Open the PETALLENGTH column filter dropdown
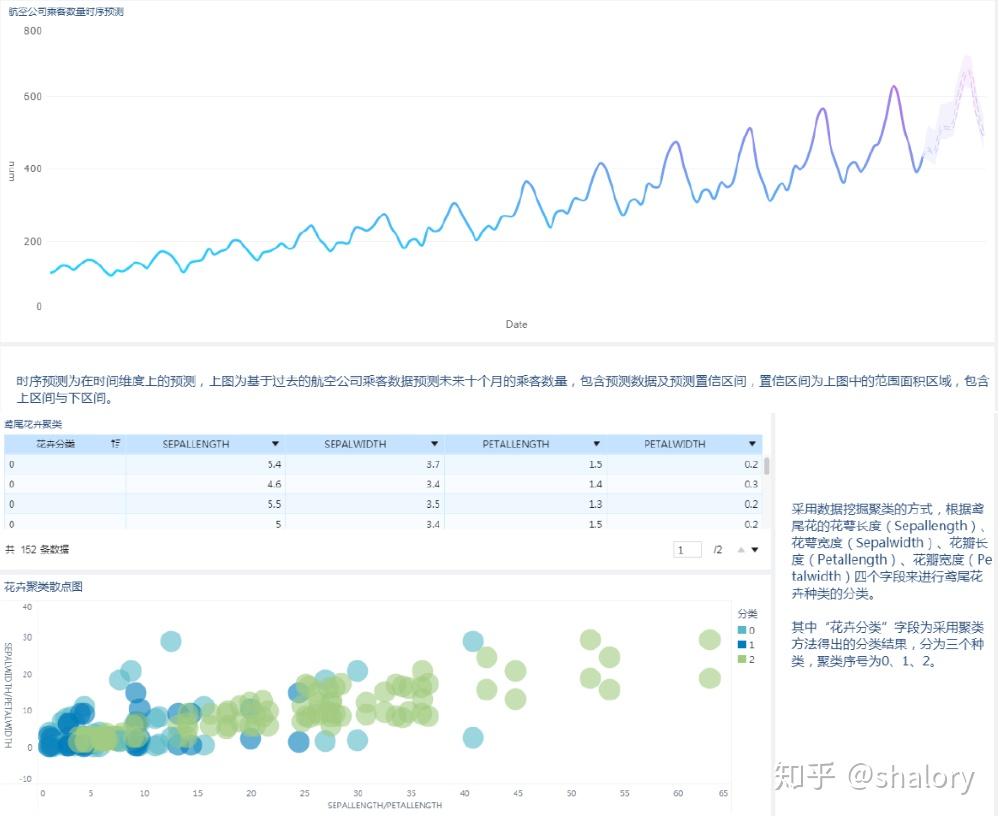1000x822 pixels. (596, 443)
